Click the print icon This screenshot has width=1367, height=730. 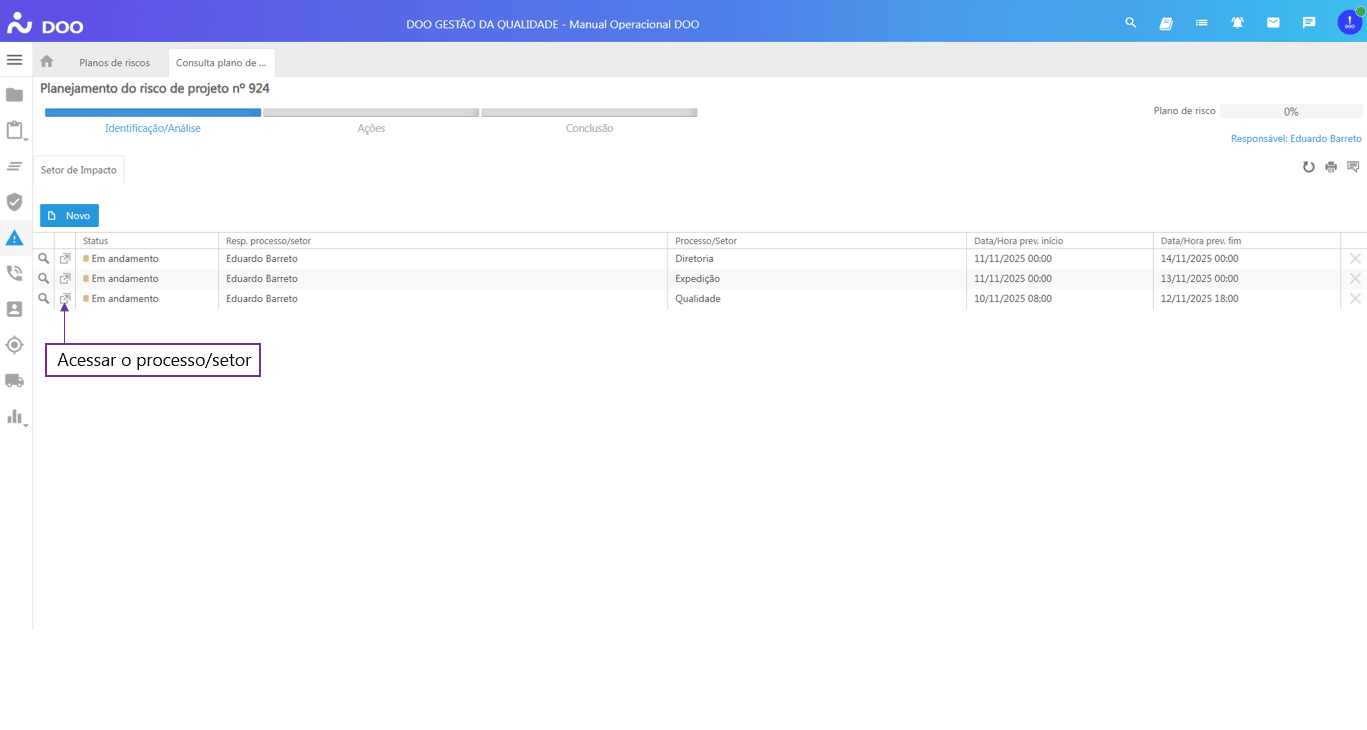click(1331, 167)
